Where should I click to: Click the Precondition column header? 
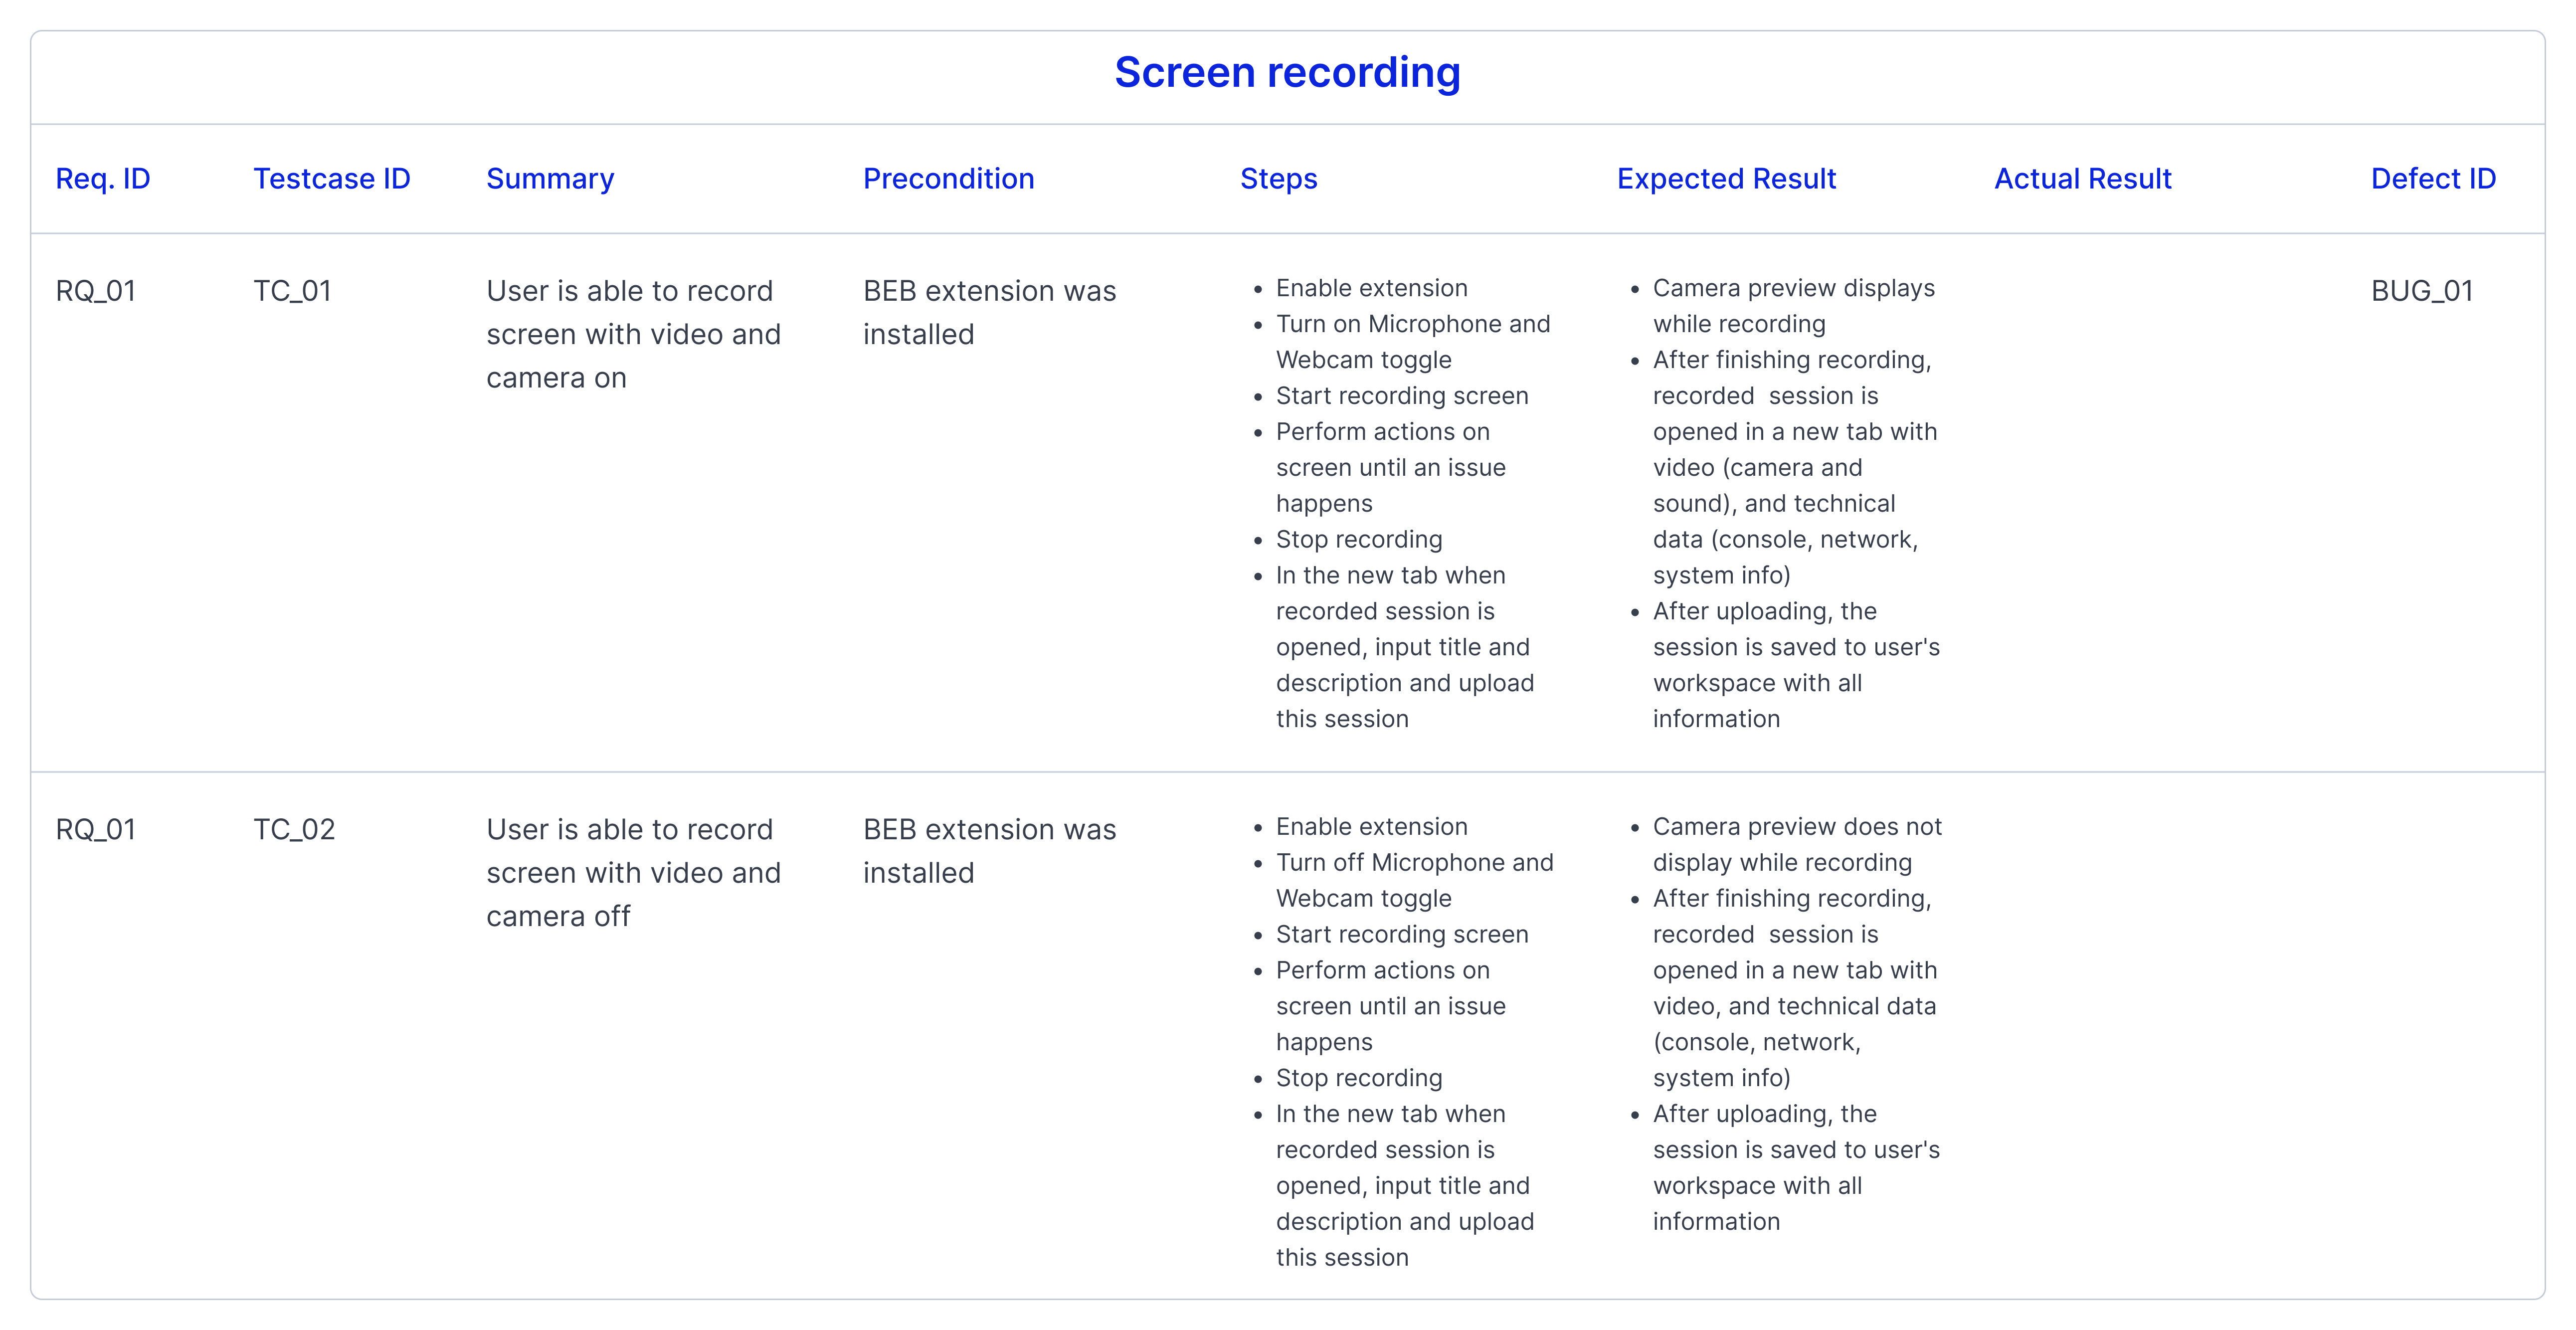(948, 179)
